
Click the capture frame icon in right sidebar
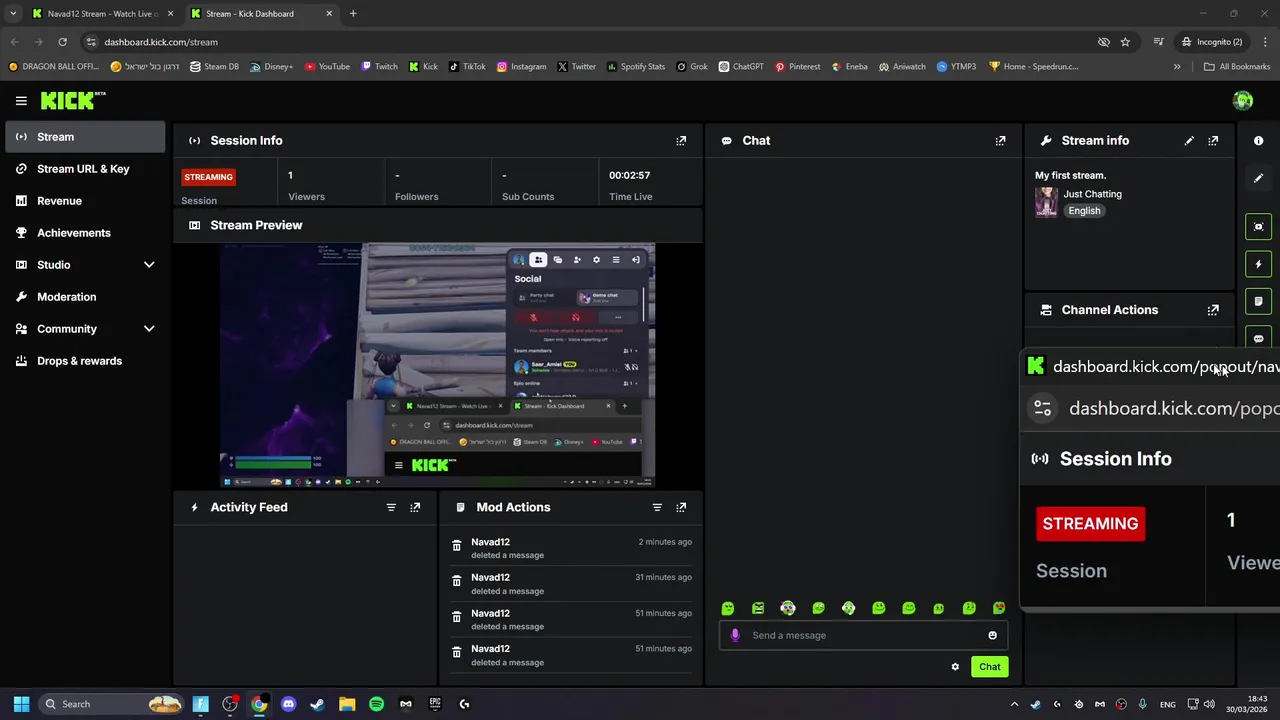pos(1258,227)
